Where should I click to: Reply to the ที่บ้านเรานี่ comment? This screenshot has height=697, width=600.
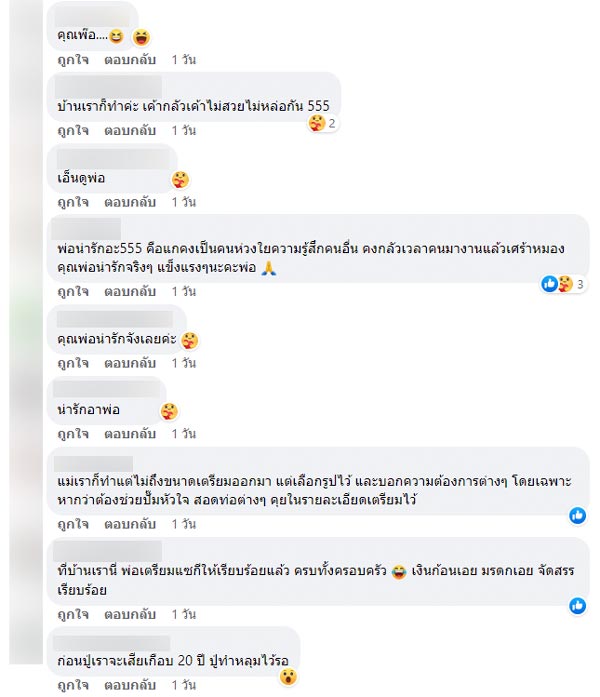(x=130, y=614)
